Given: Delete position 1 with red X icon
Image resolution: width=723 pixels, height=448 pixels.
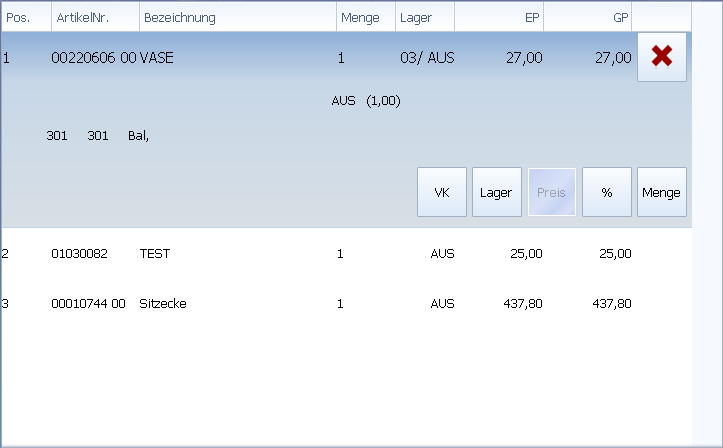Looking at the screenshot, I should 661,57.
